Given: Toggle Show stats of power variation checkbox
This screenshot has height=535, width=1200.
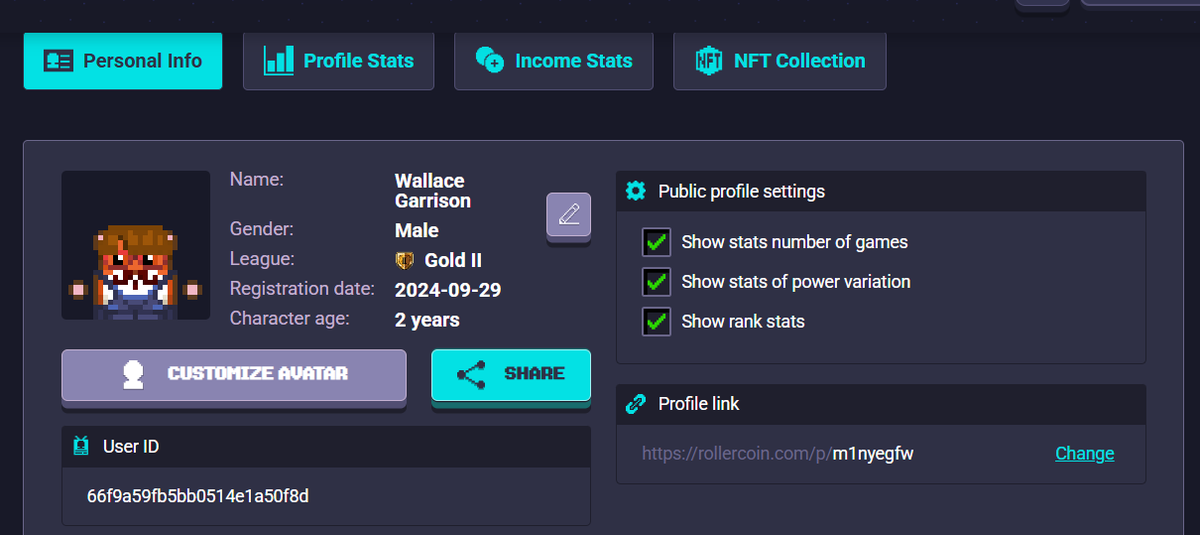Looking at the screenshot, I should pos(656,282).
